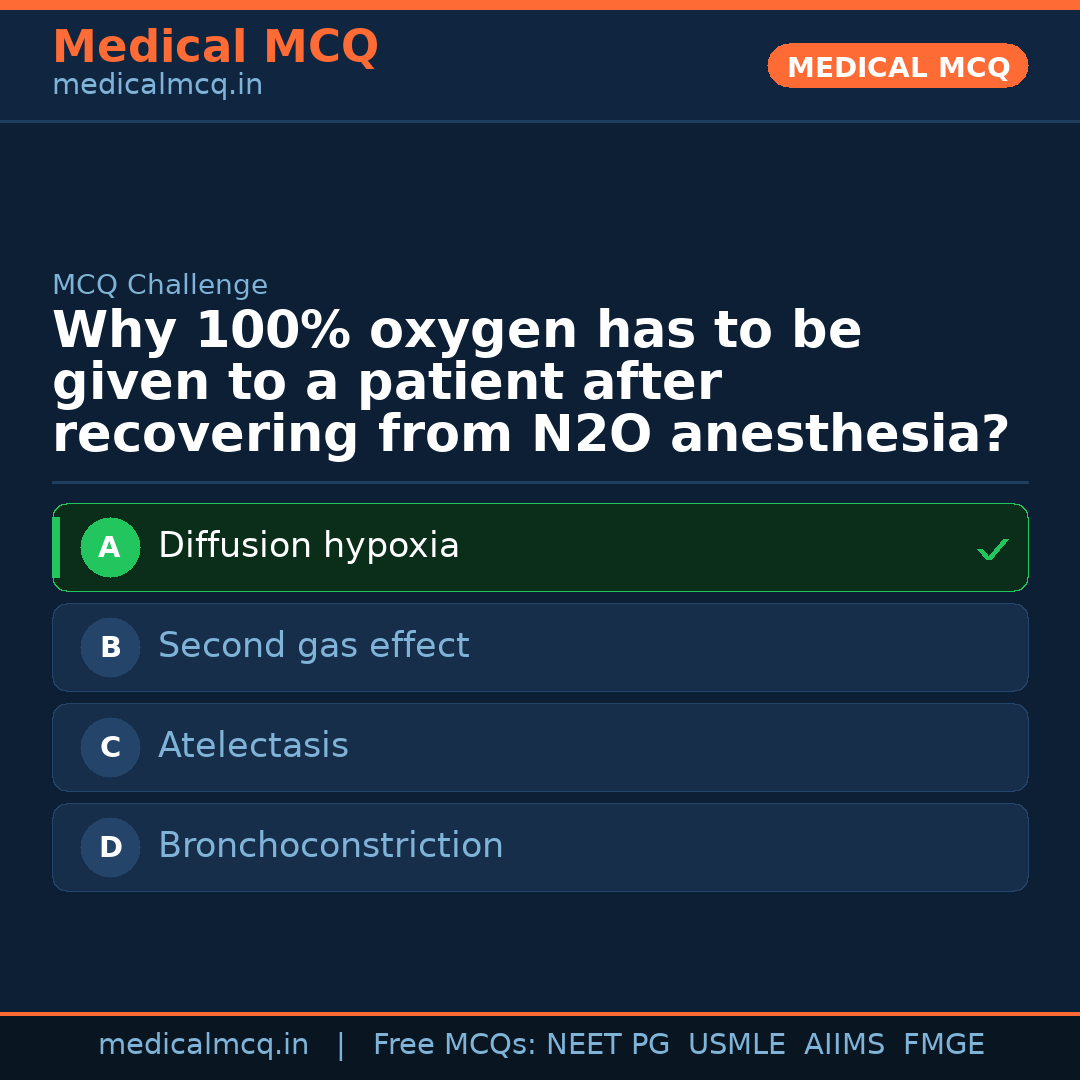1080x1080 pixels.
Task: Click the N2O anesthesia question text
Action: click(530, 383)
